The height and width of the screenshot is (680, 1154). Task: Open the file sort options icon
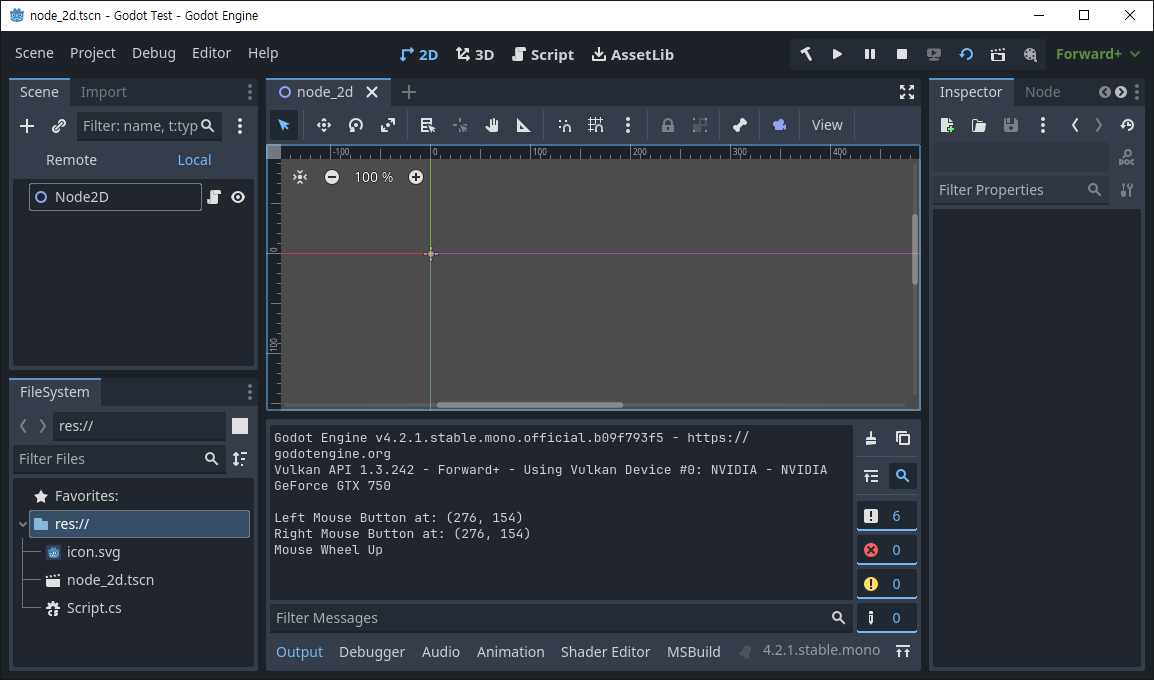240,458
